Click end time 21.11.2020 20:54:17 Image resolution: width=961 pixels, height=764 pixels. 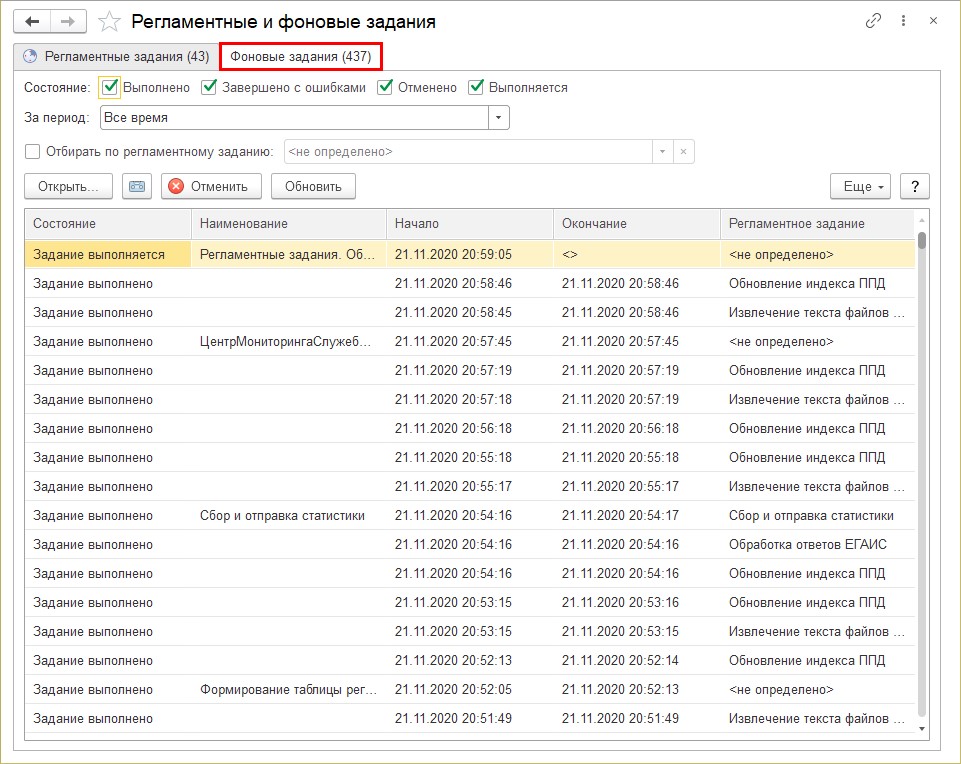click(620, 515)
